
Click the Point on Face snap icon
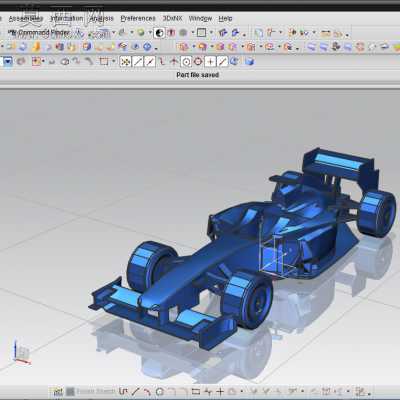point(235,61)
